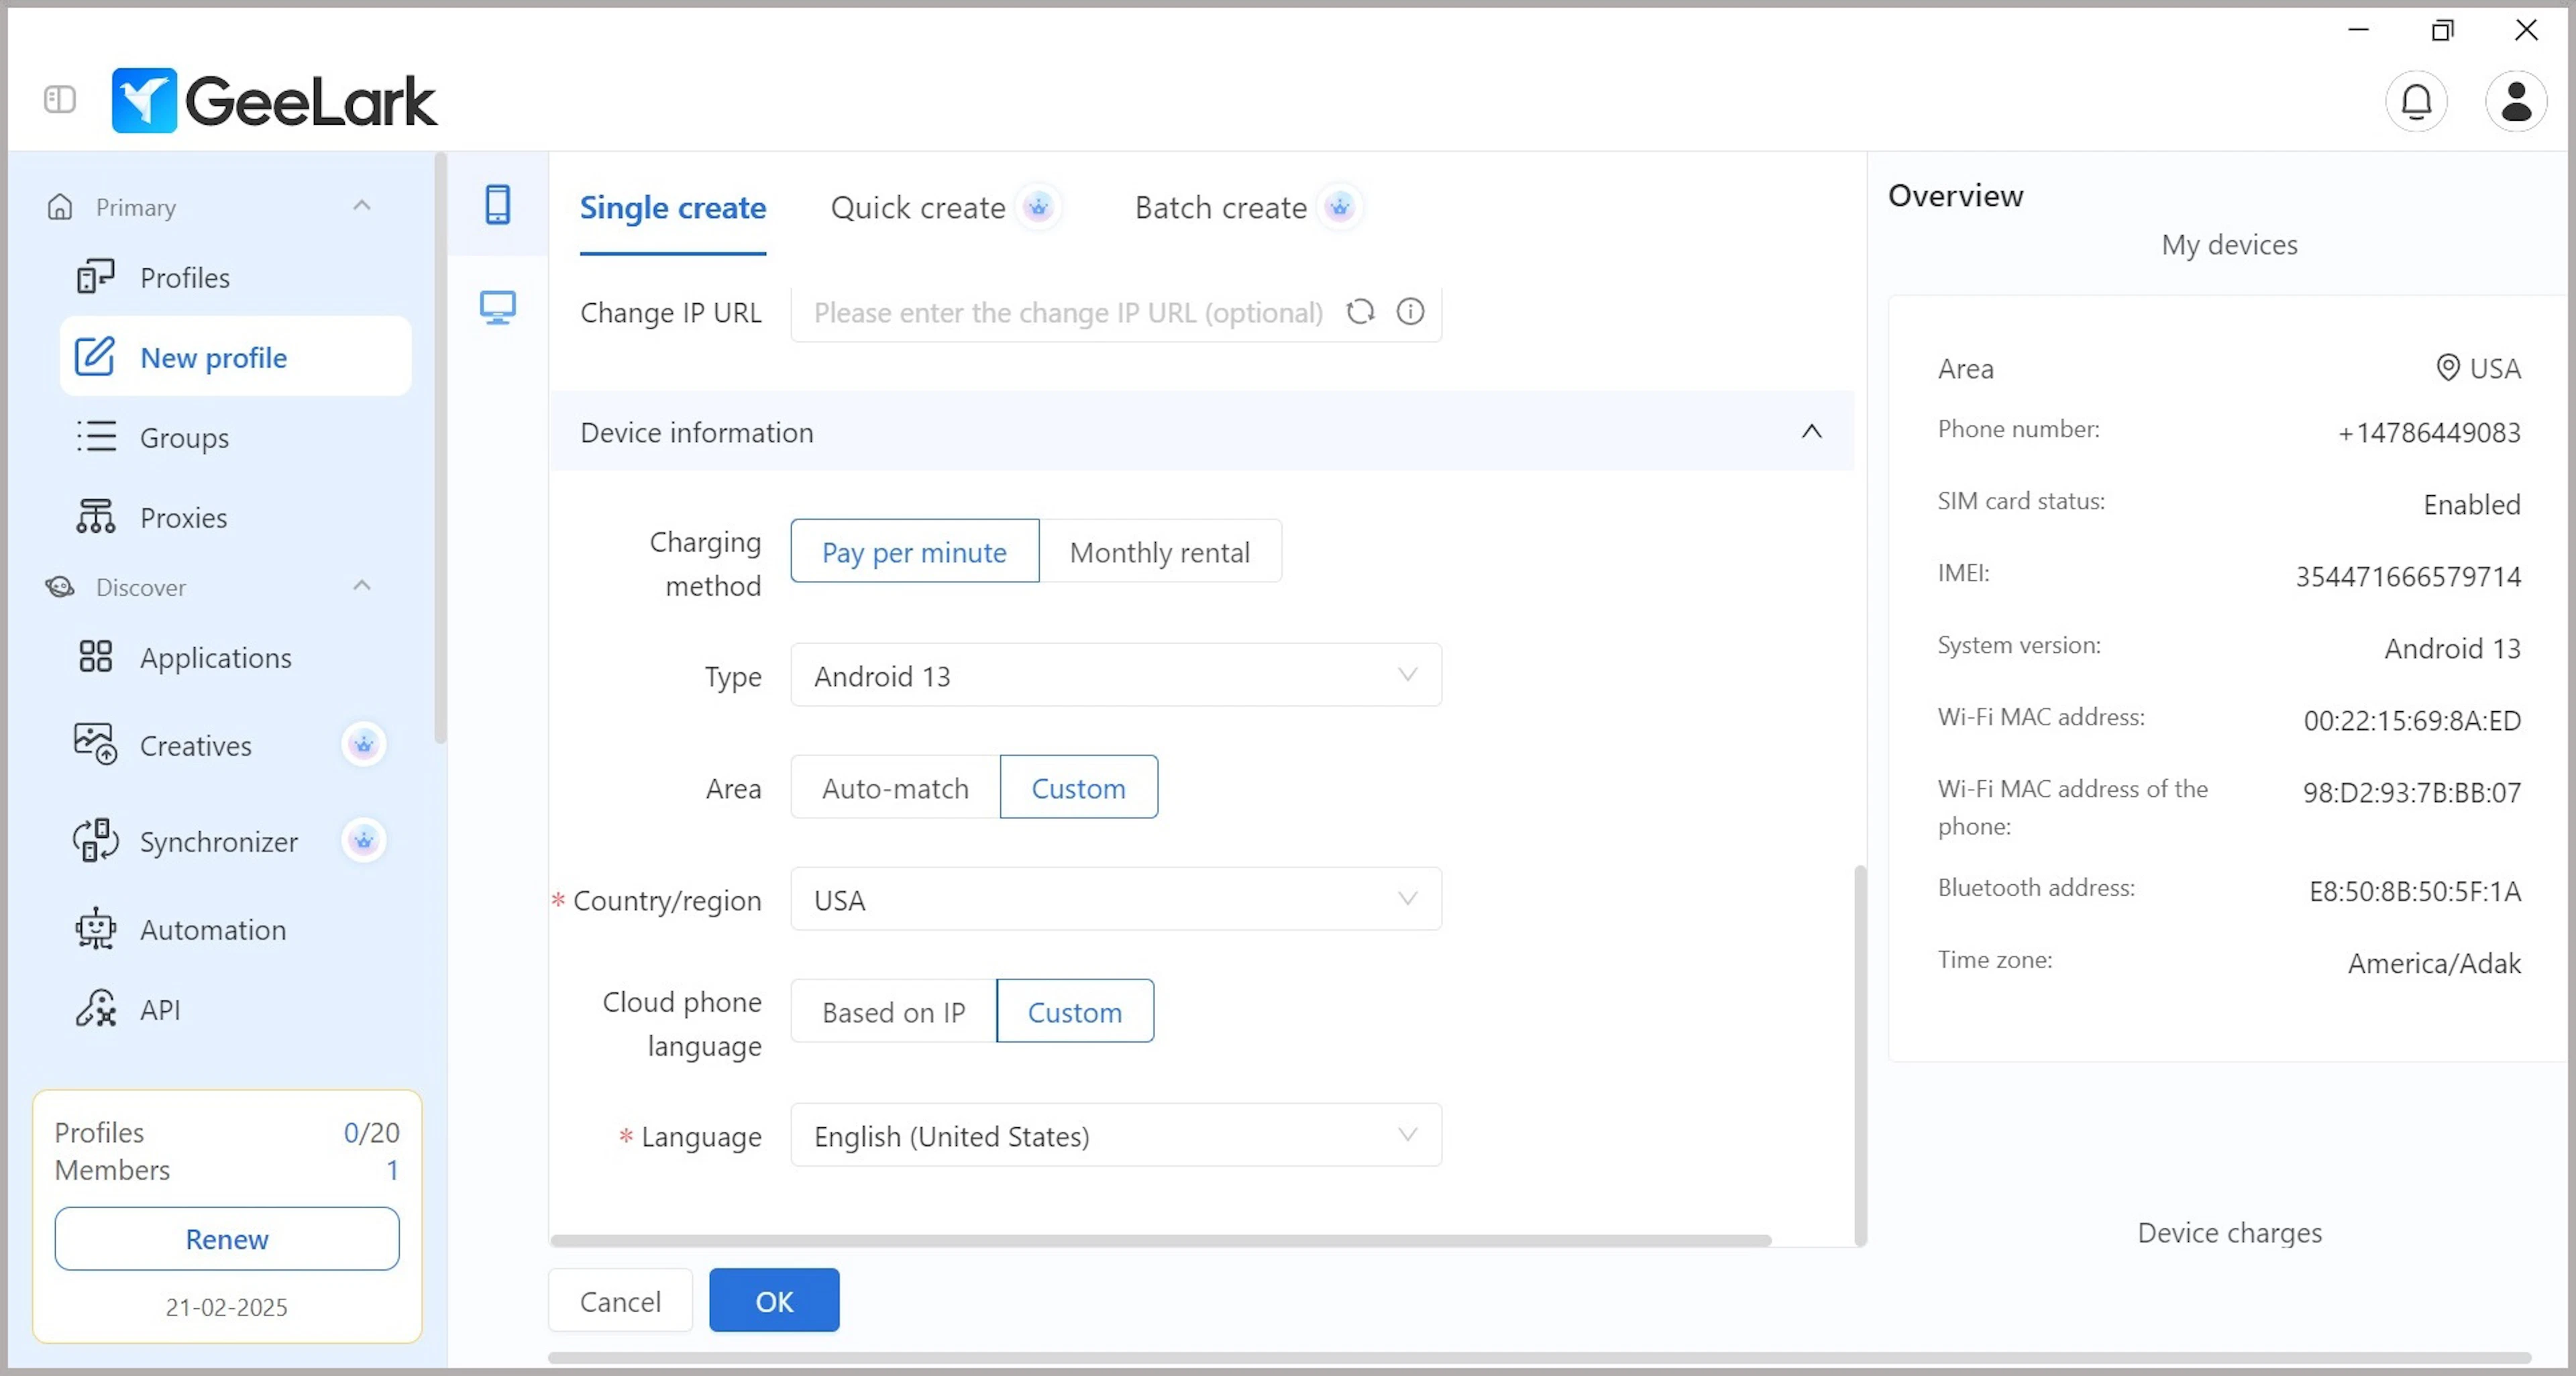Set cloud phone language to Custom

[x=1075, y=1011]
